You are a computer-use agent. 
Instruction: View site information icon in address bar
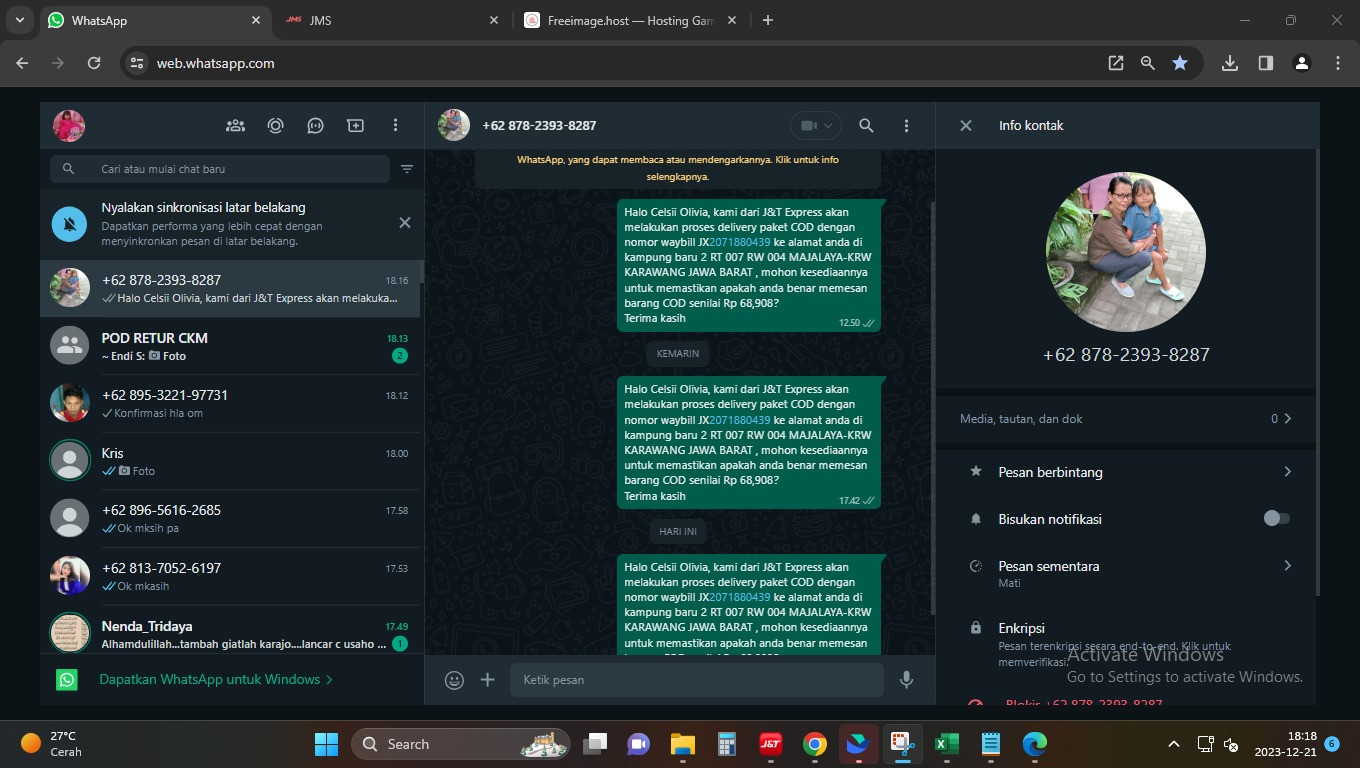[x=138, y=63]
